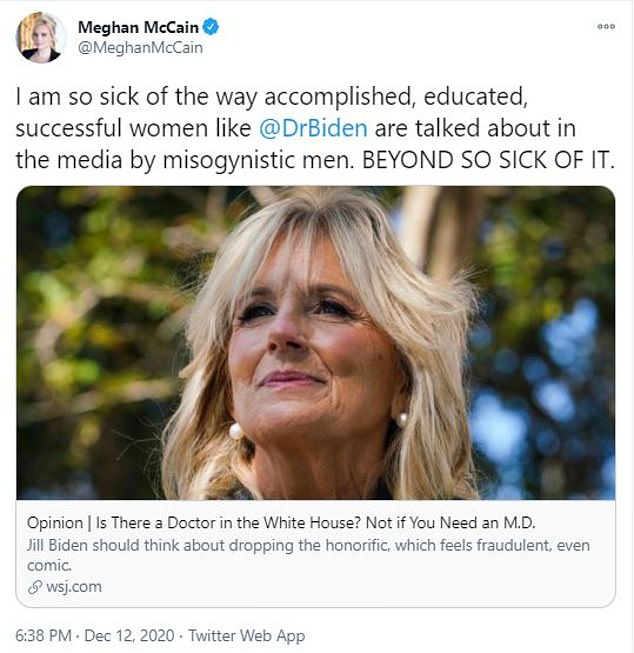
Task: Click the 'dropping the honorific' article description
Action: click(x=300, y=545)
